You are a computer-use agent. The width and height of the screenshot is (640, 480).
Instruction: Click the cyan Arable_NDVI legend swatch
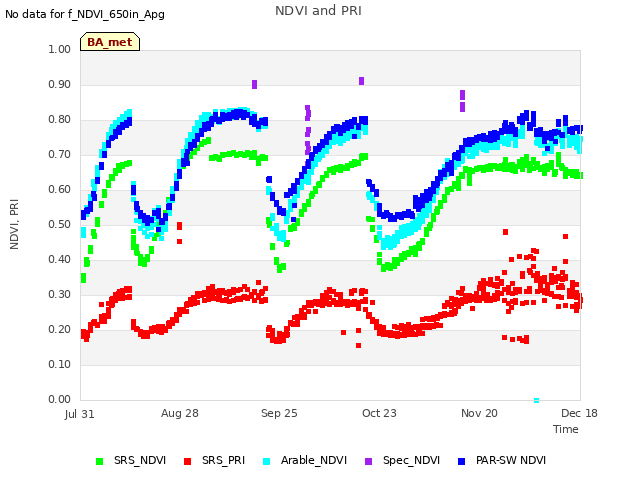pos(266,461)
